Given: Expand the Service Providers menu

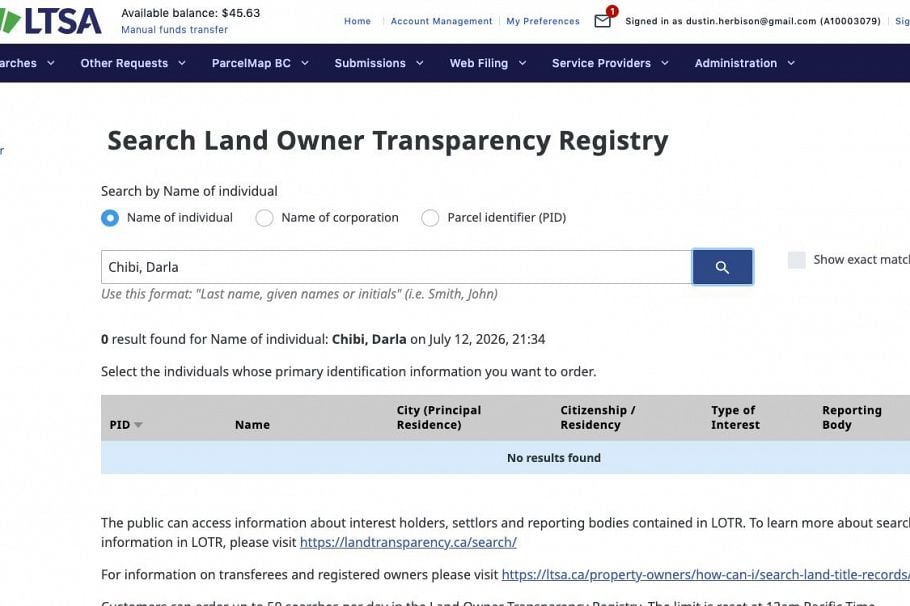Looking at the screenshot, I should point(610,63).
